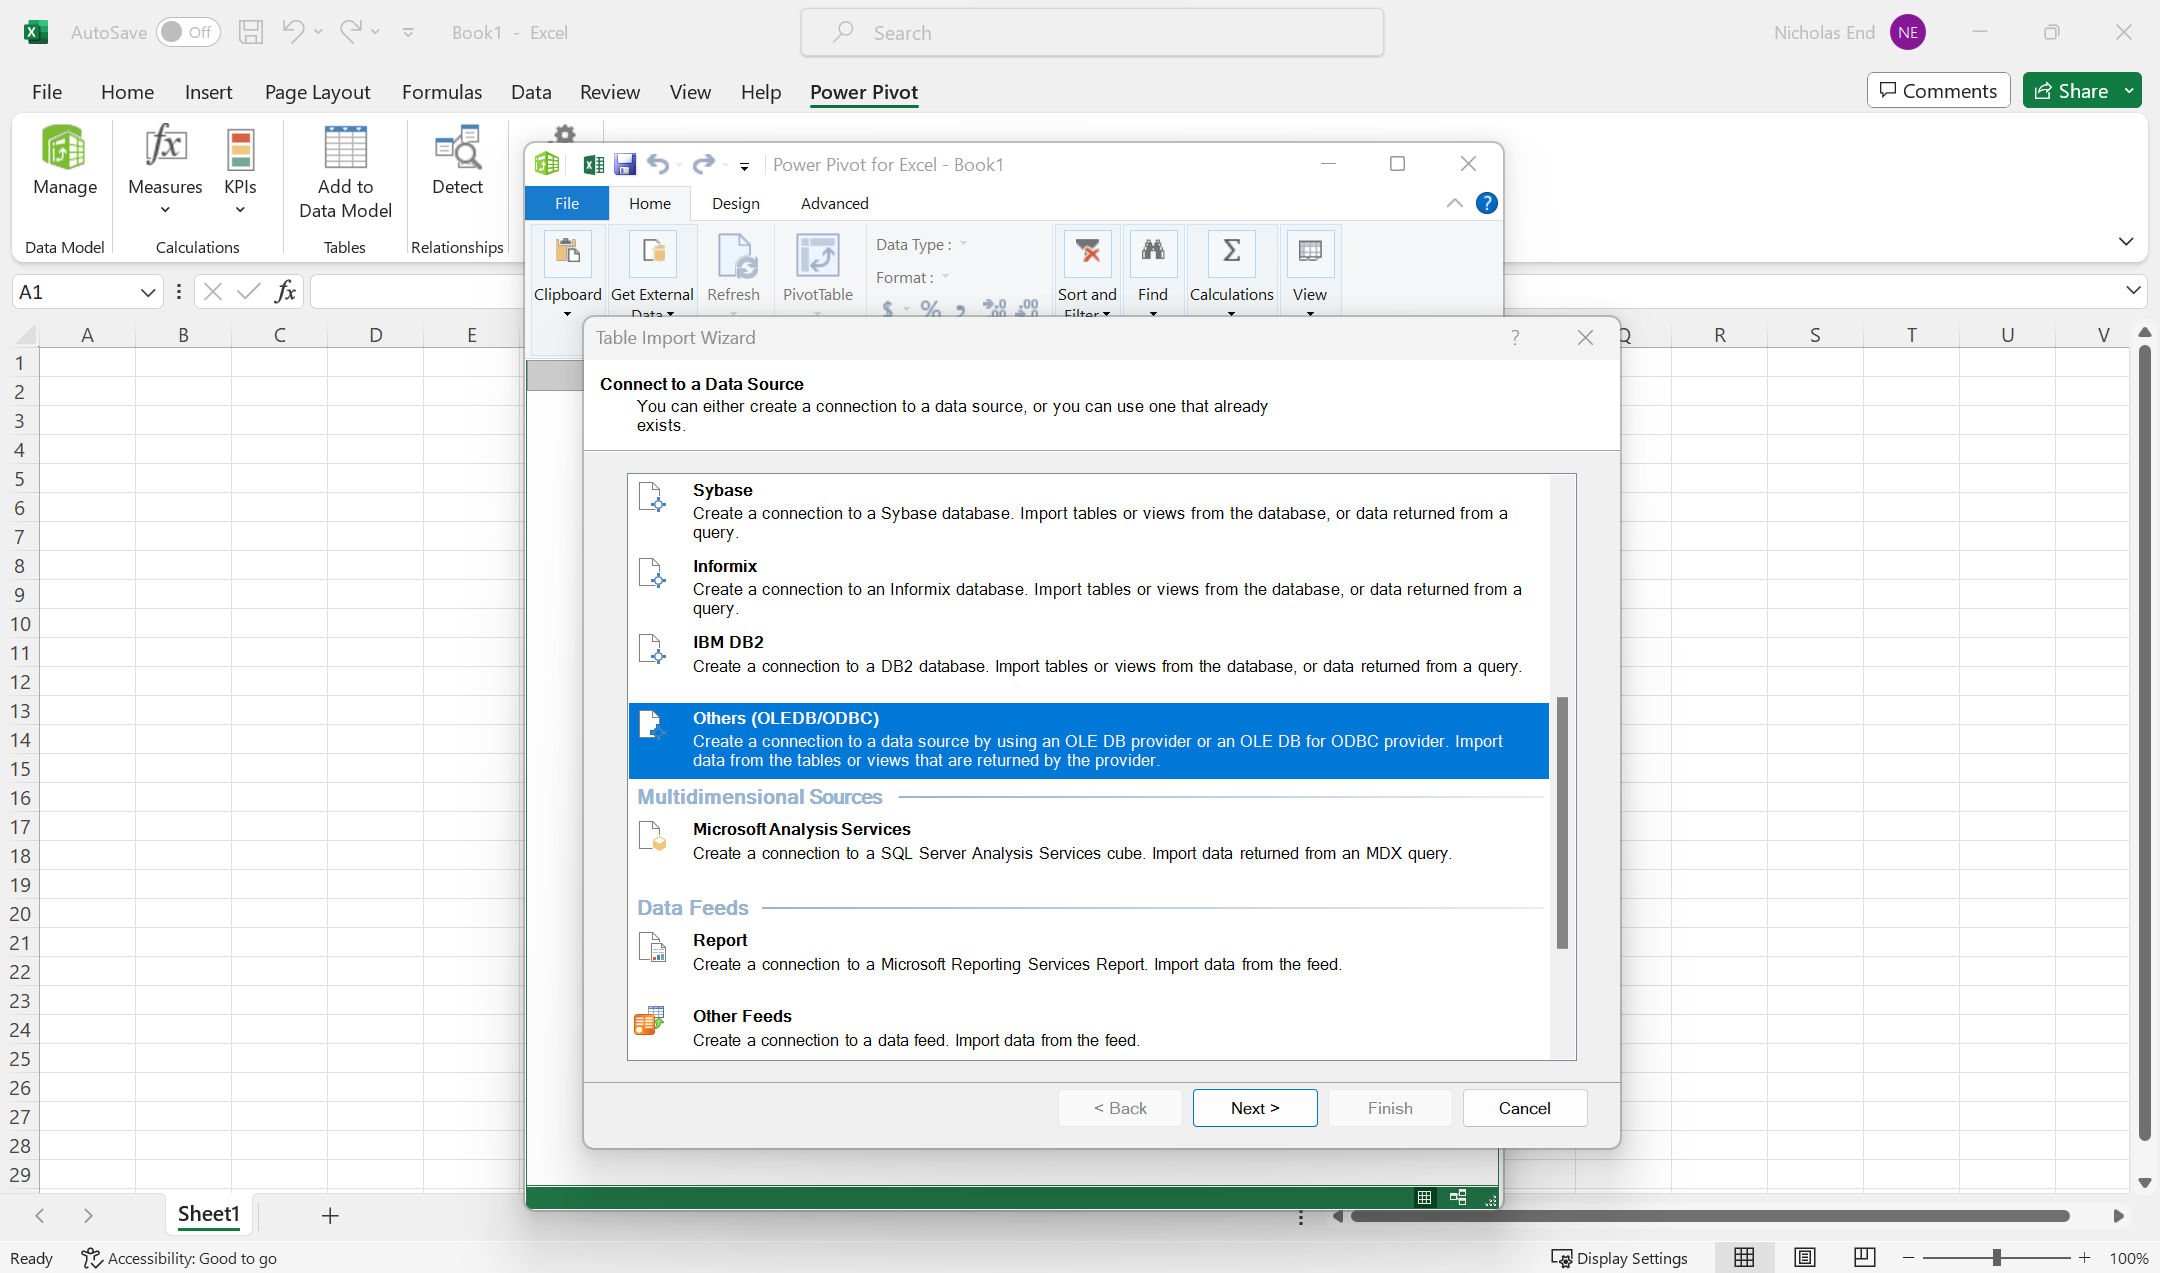The height and width of the screenshot is (1273, 2160).
Task: Click the Get External Data icon
Action: [652, 256]
